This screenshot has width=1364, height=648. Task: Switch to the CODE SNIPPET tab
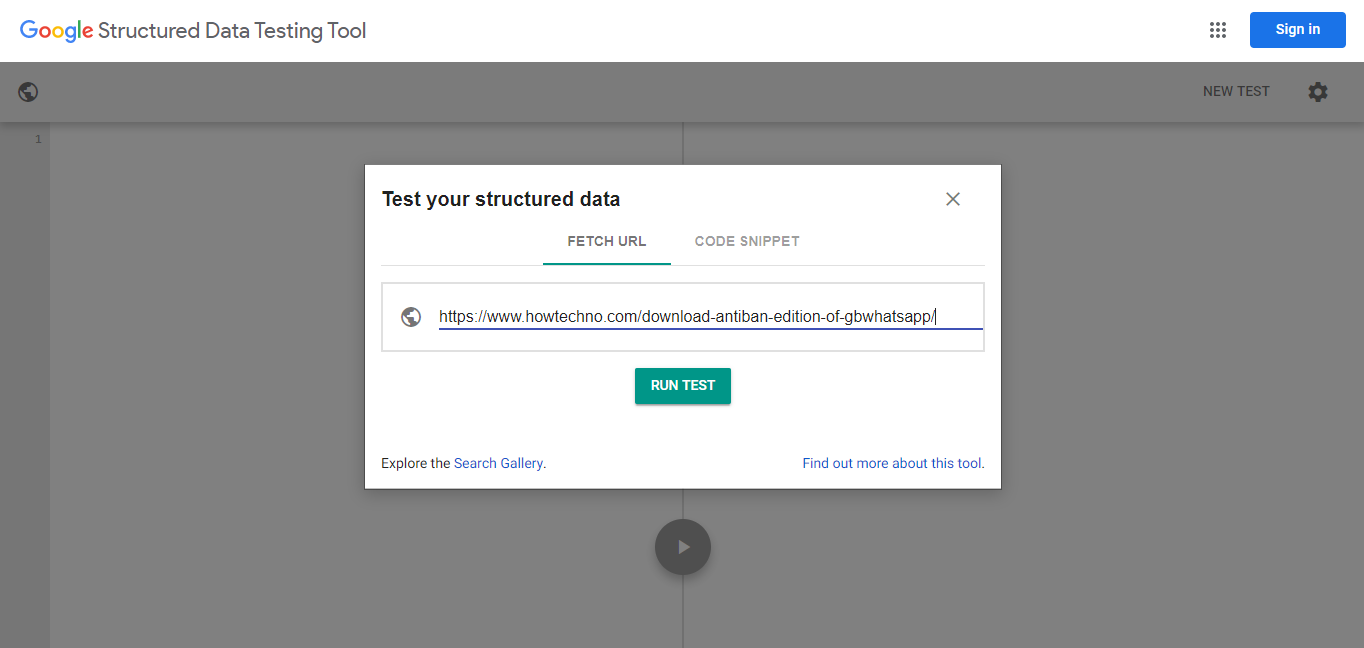coord(747,241)
